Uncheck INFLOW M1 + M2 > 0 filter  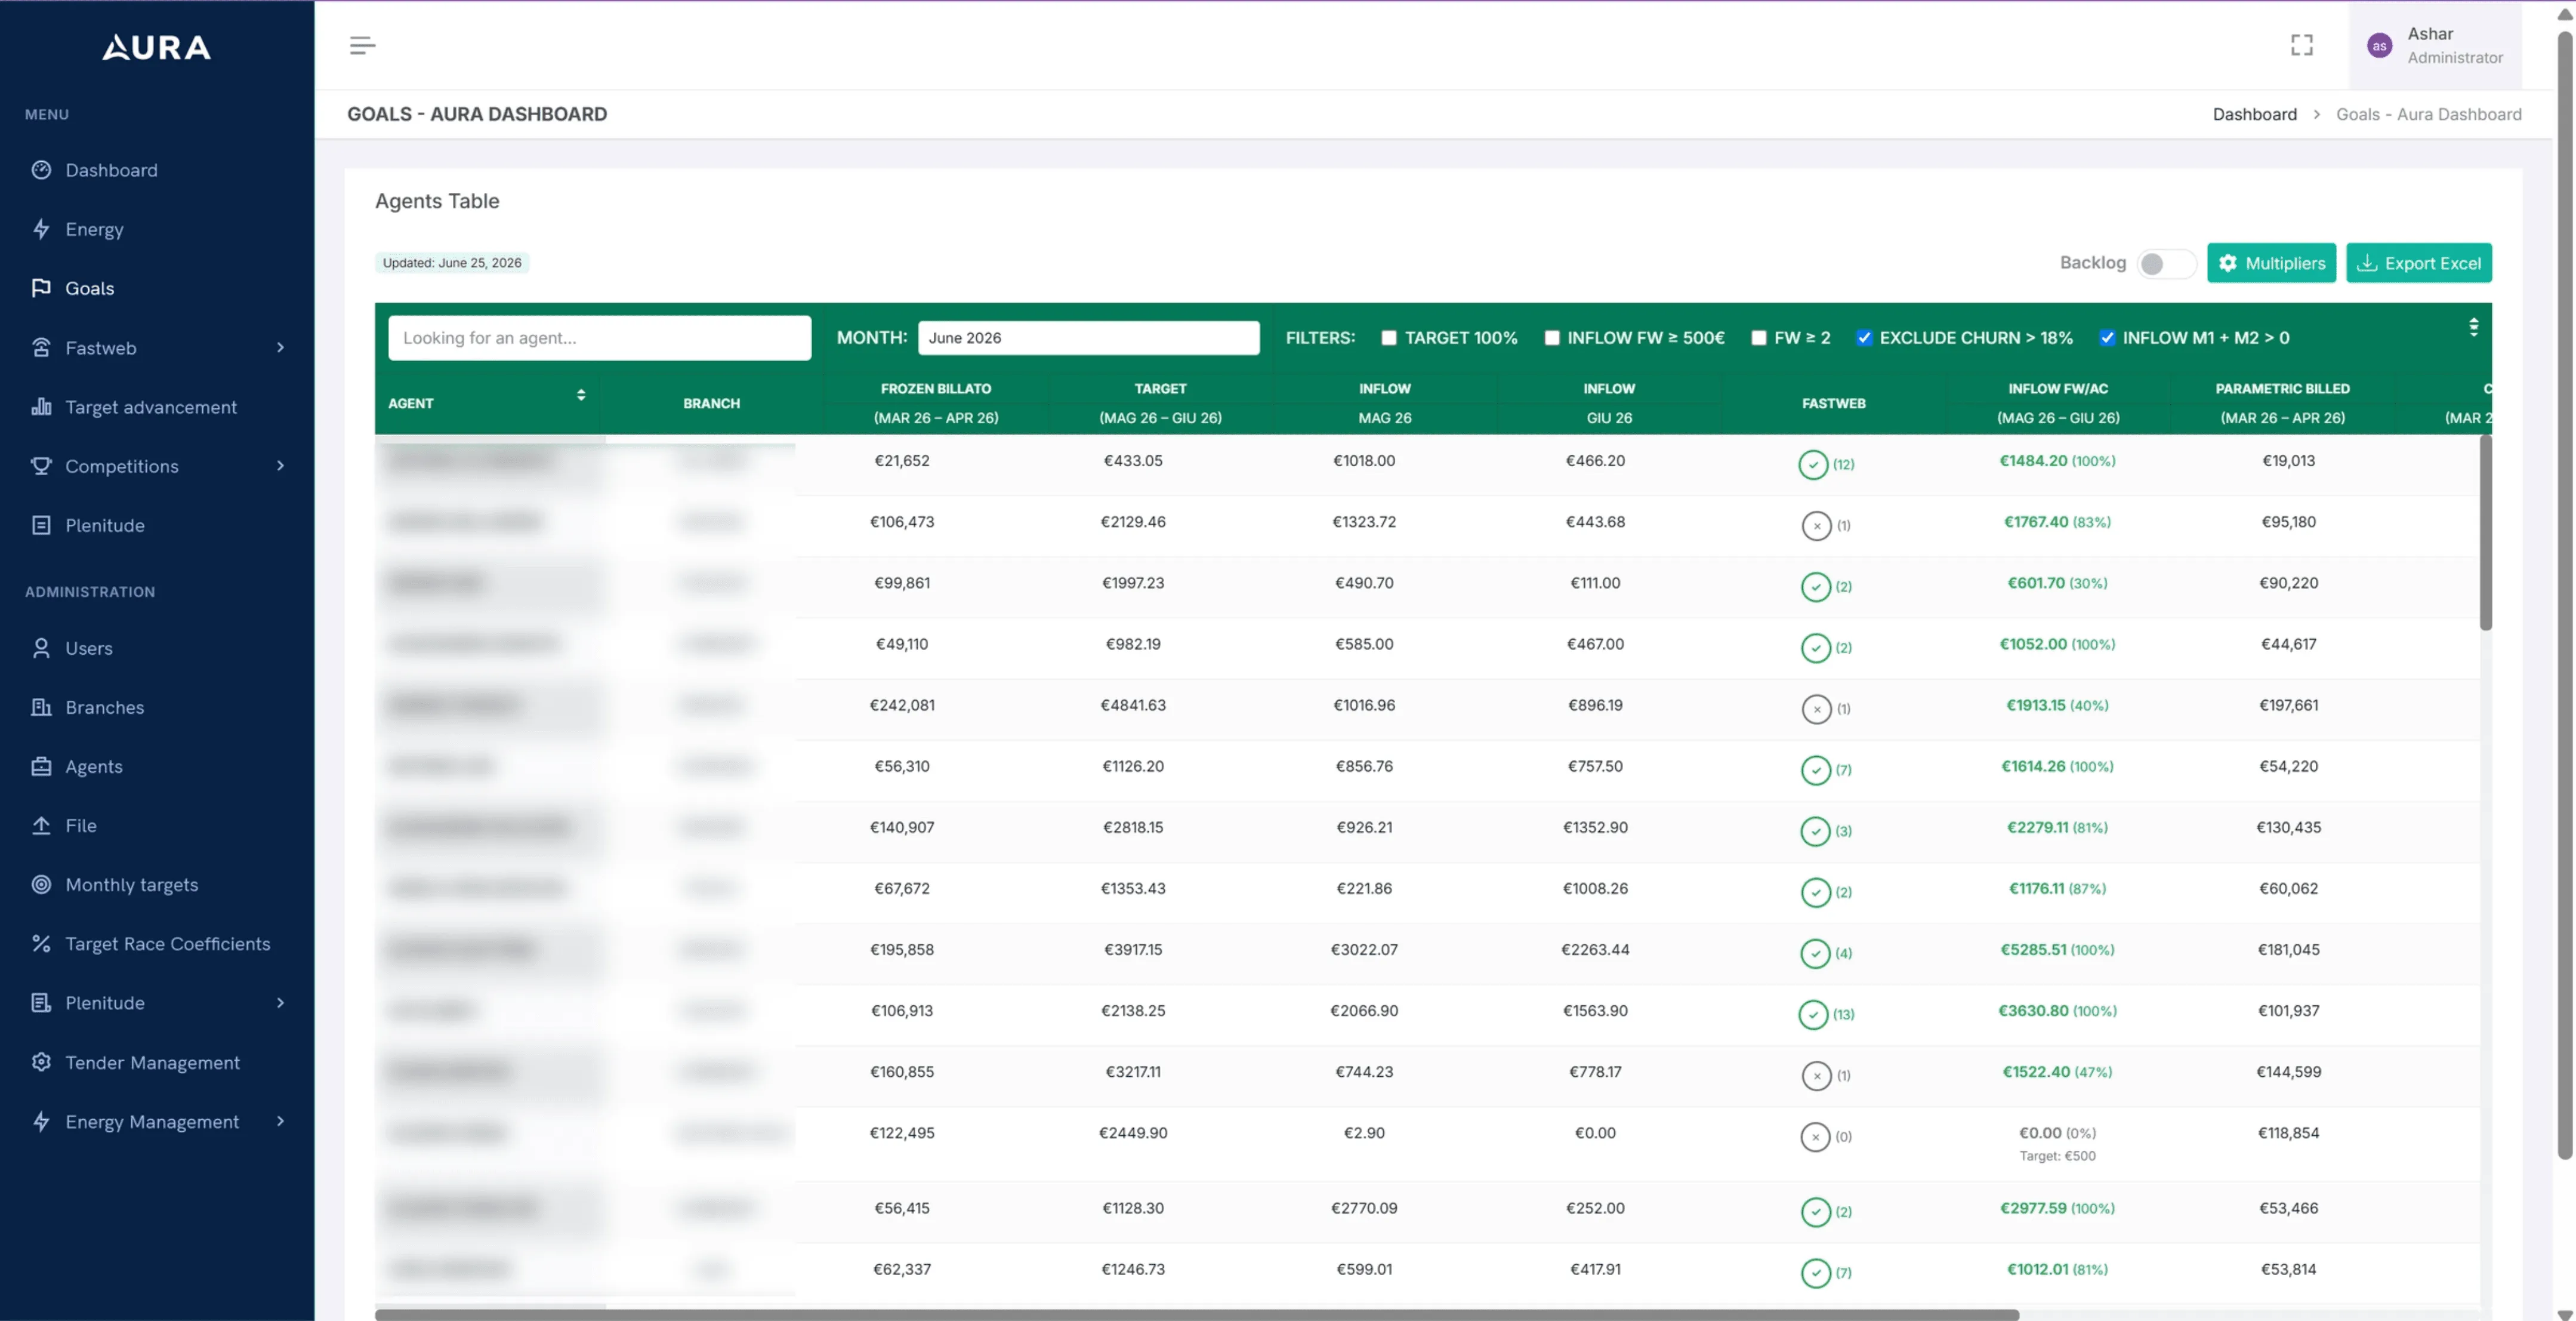click(2106, 338)
